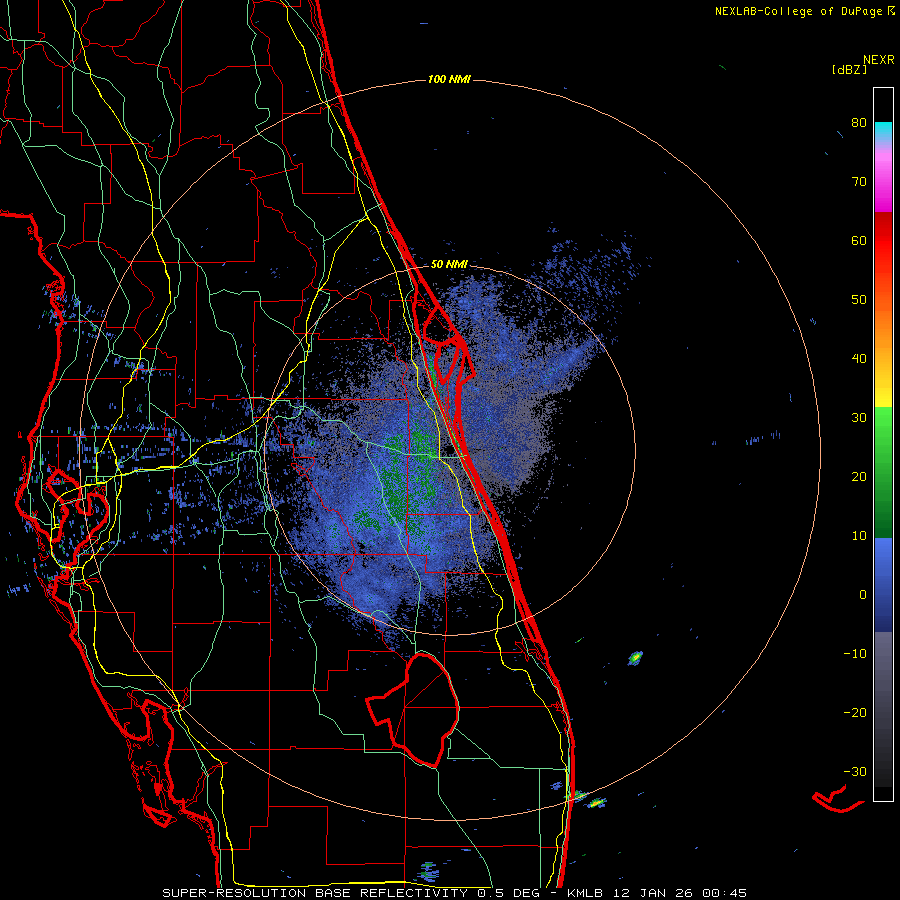Screen dimensions: 900x900
Task: Click the Lake Okeechobee outline
Action: pos(413,709)
